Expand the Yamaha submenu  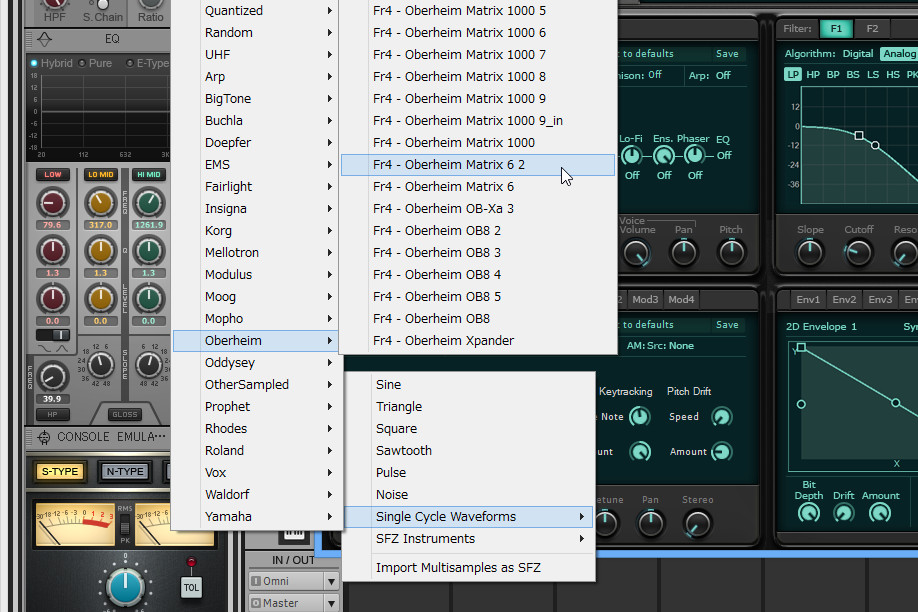(256, 517)
